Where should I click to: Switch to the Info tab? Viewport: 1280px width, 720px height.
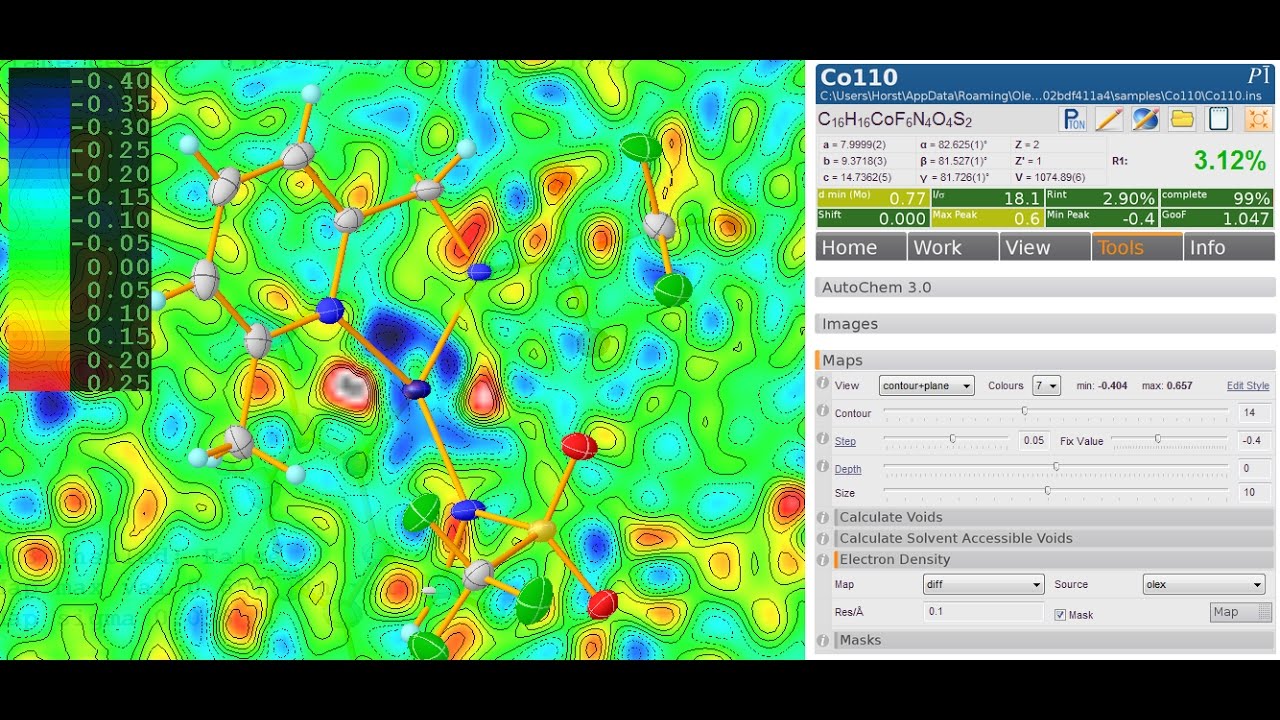(1229, 247)
